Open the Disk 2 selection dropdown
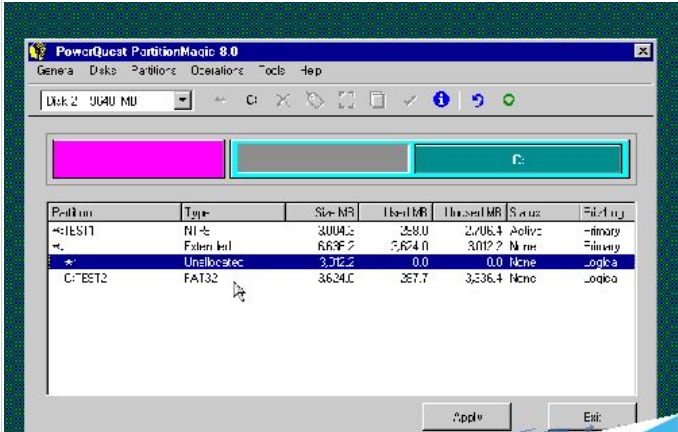 pyautogui.click(x=182, y=102)
